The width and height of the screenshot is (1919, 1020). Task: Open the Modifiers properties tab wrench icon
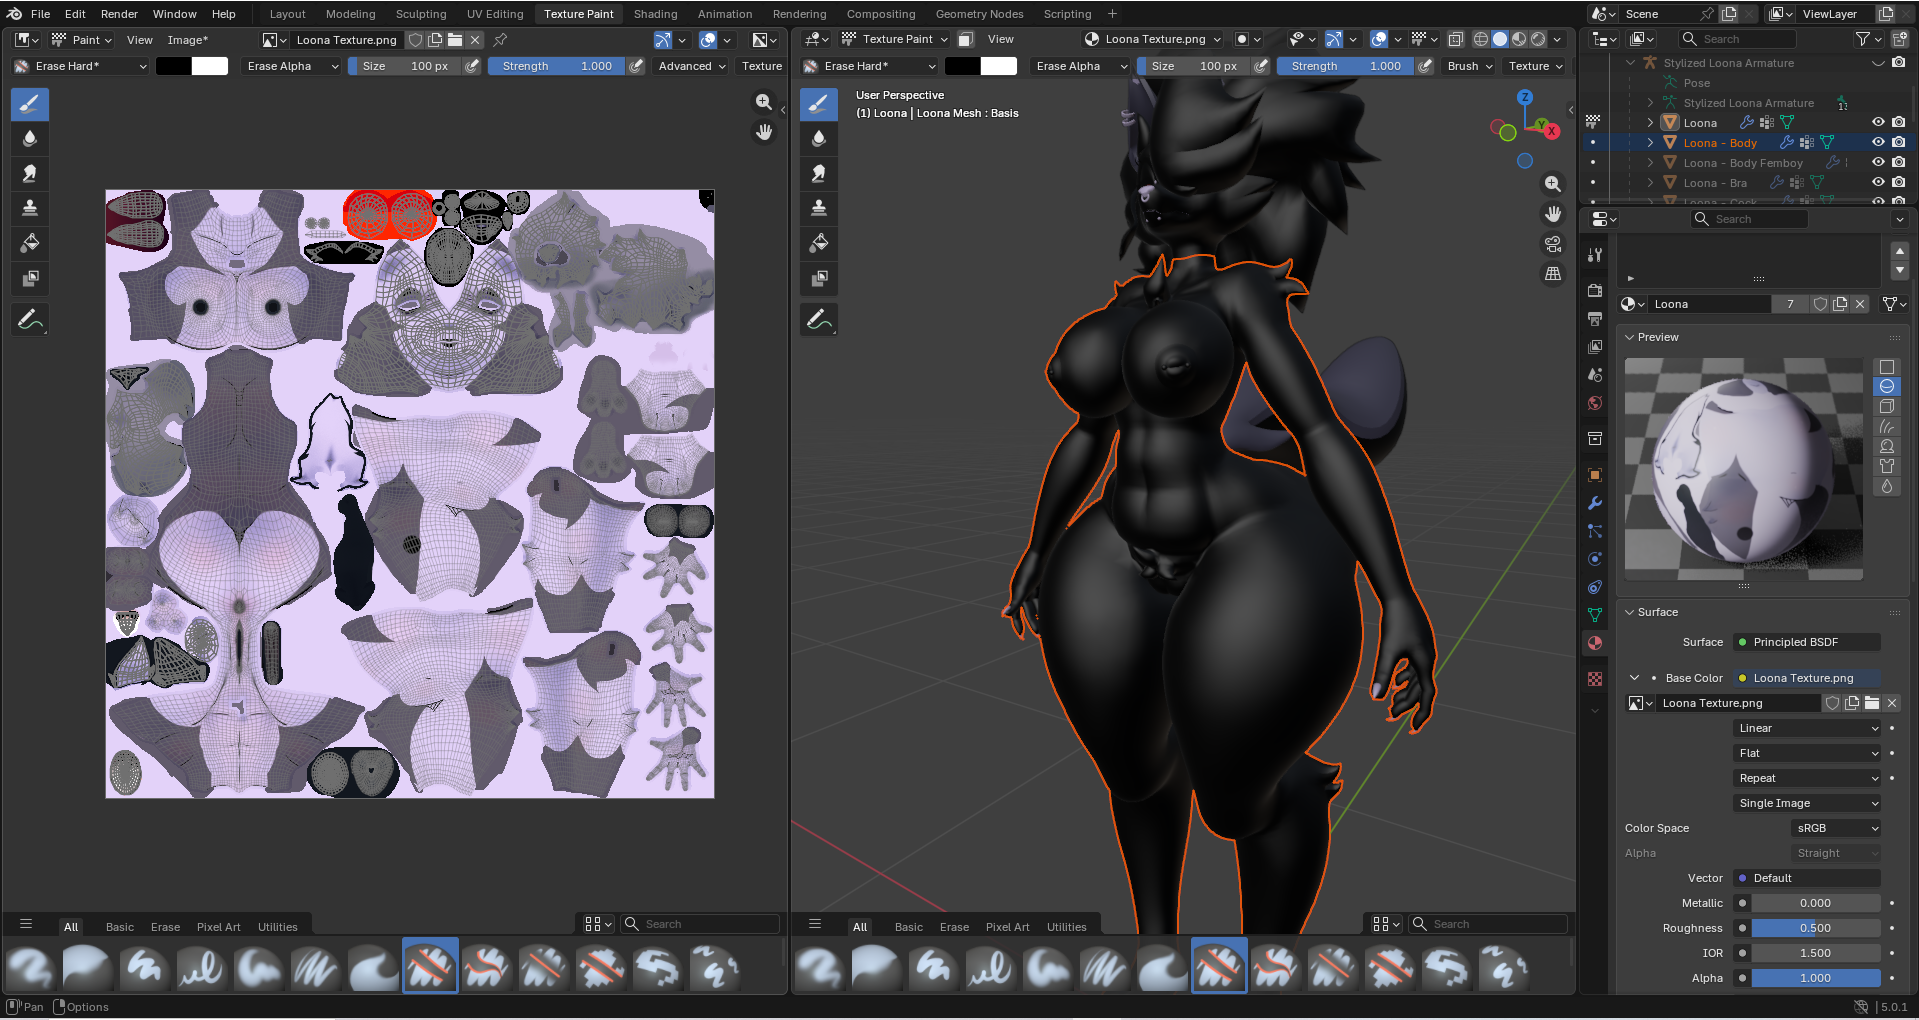coord(1595,503)
